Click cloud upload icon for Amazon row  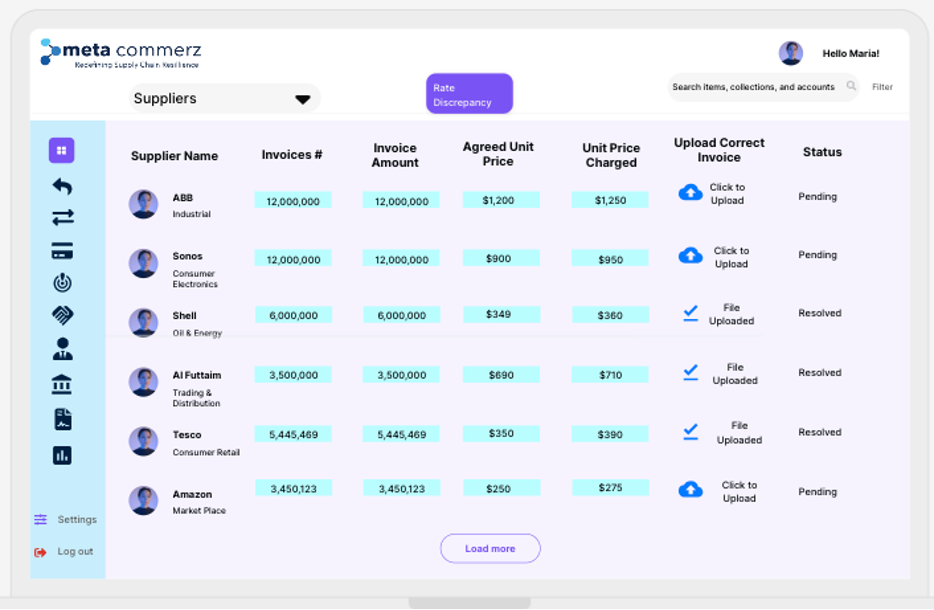pyautogui.click(x=690, y=490)
